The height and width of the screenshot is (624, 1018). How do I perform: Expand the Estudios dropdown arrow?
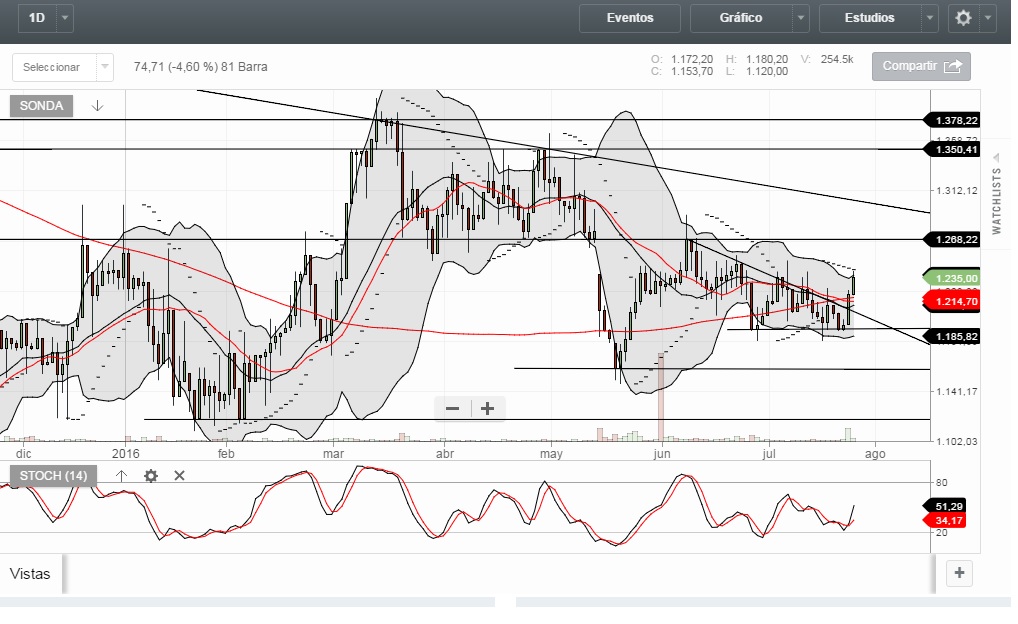(930, 18)
